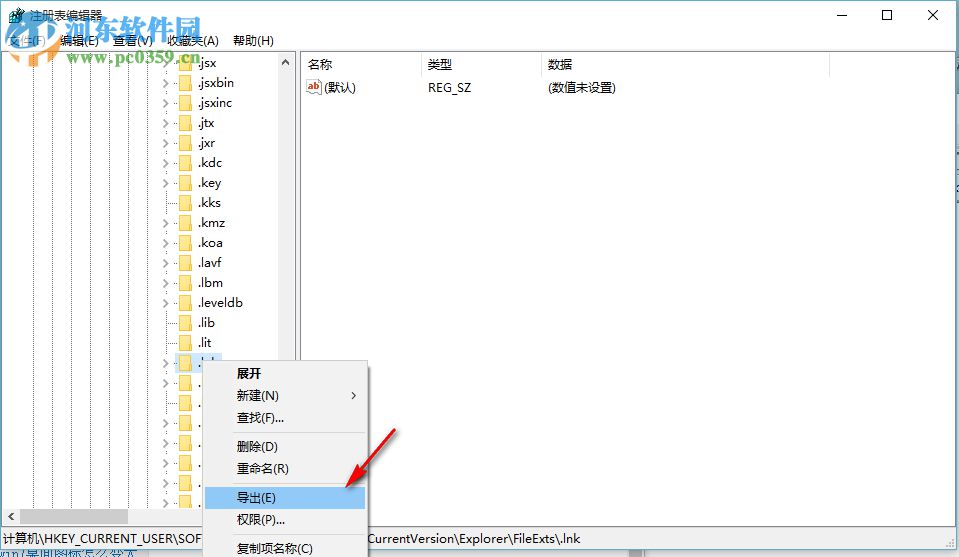This screenshot has width=959, height=557.
Task: Expand the .jxr key
Action: pos(166,143)
